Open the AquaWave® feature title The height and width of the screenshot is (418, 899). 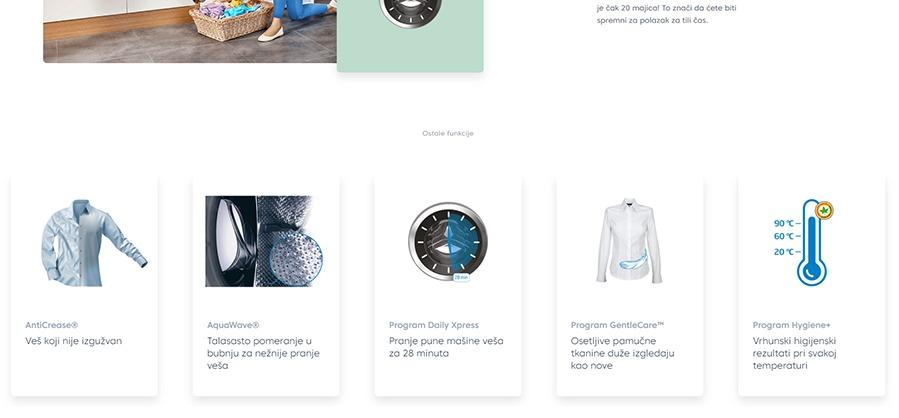[x=233, y=325]
